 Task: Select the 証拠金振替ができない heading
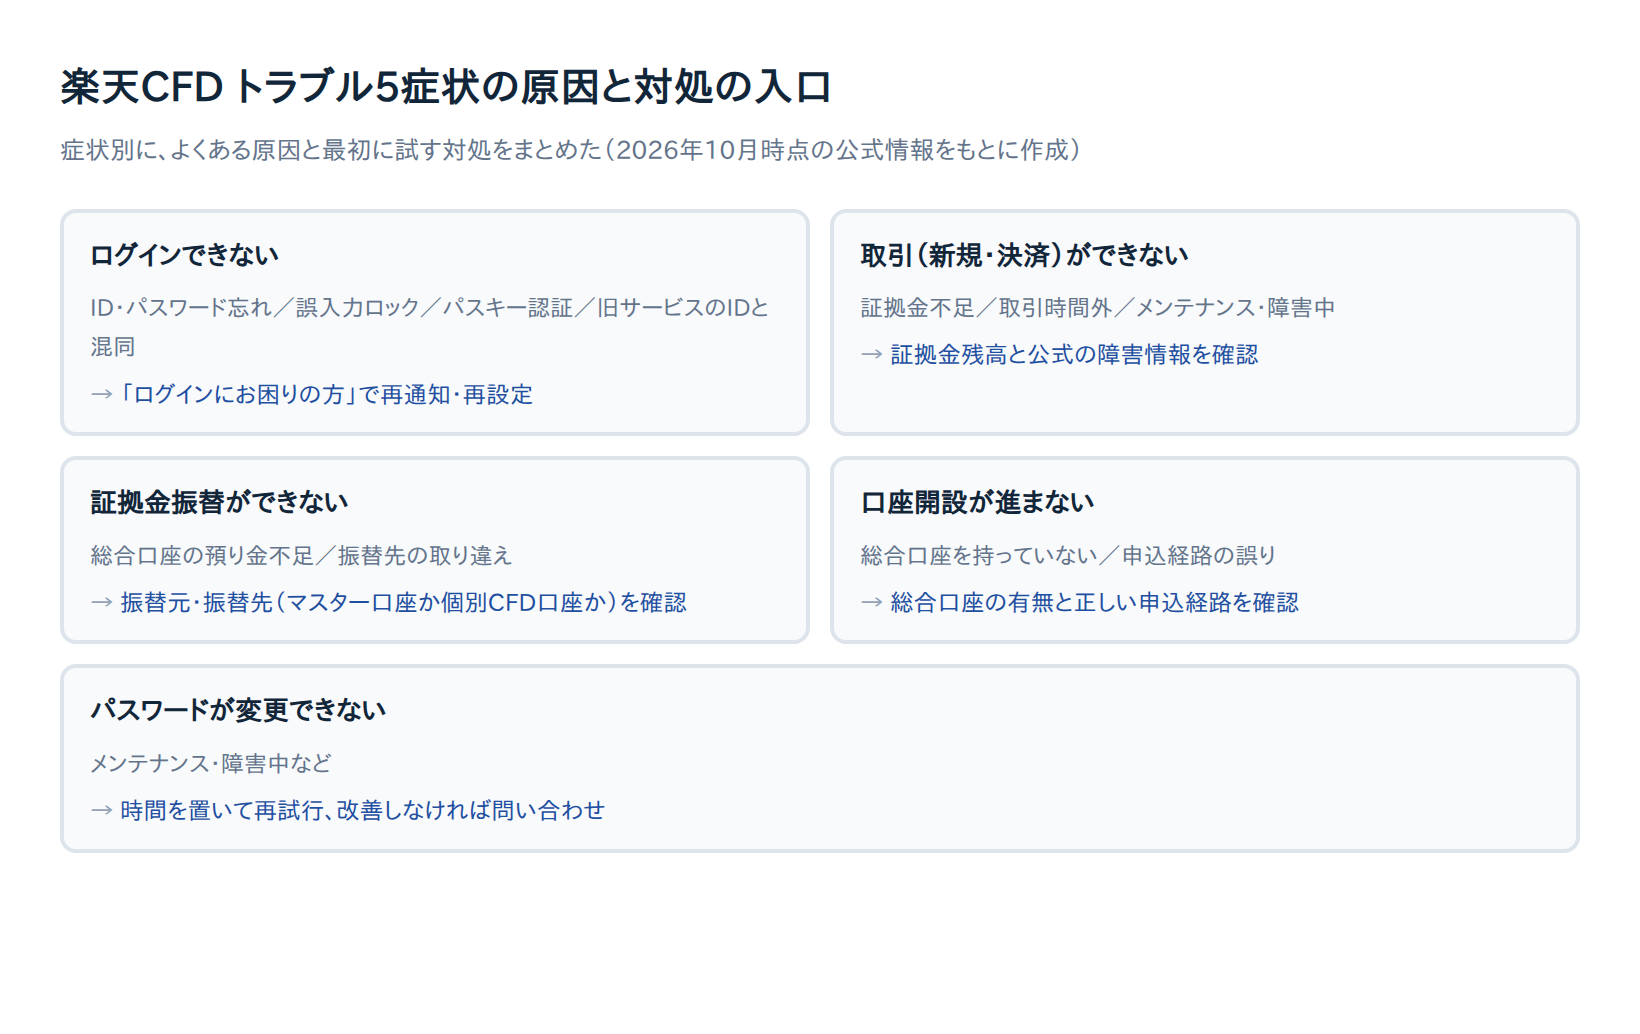pyautogui.click(x=219, y=502)
